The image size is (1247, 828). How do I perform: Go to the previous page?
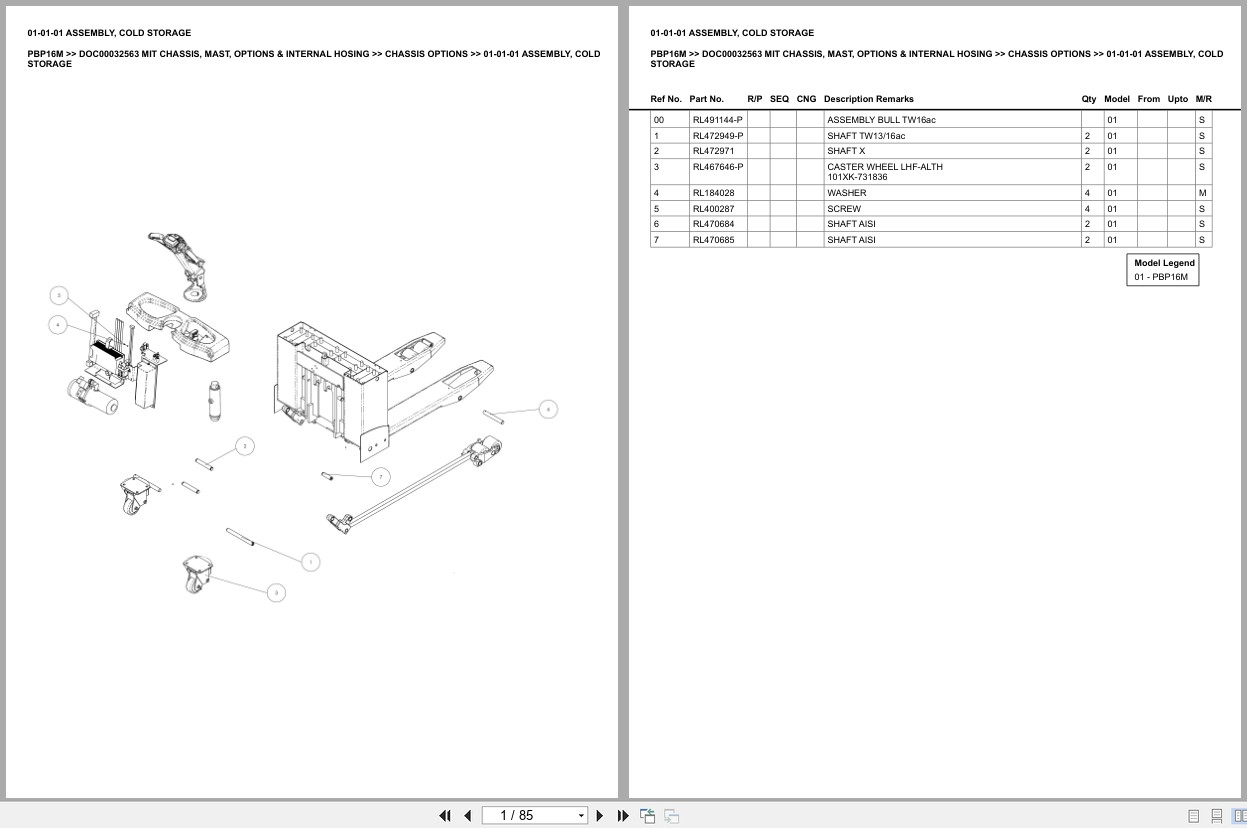point(467,816)
